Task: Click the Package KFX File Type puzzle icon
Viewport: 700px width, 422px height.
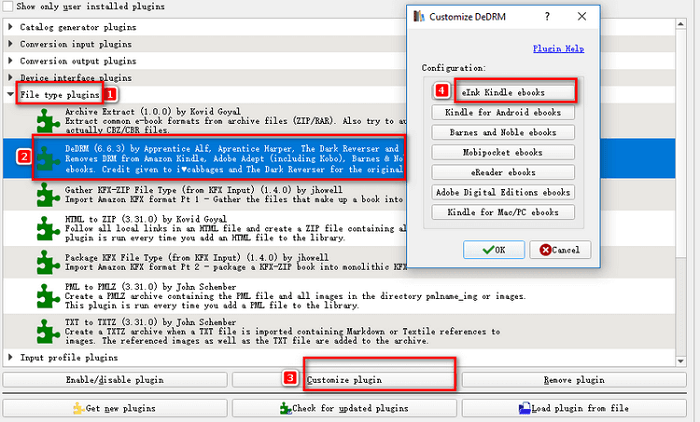Action: (x=48, y=262)
